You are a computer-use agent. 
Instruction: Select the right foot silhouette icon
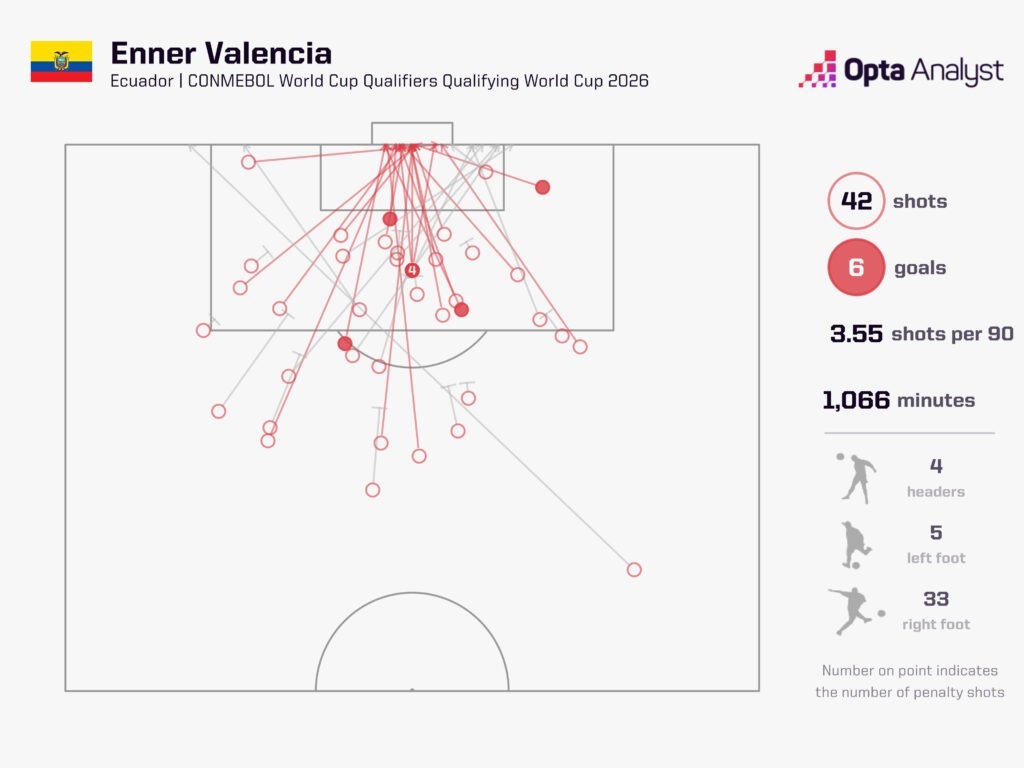(x=856, y=611)
